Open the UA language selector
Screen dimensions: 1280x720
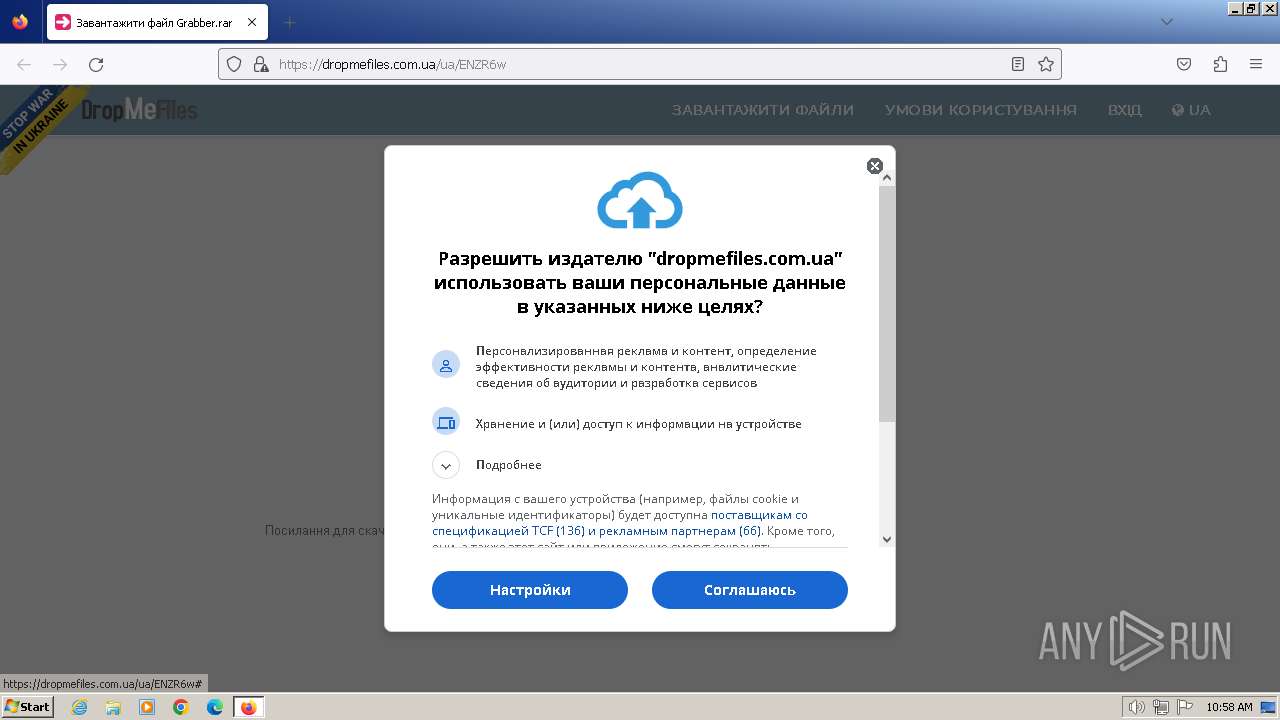tap(1191, 110)
